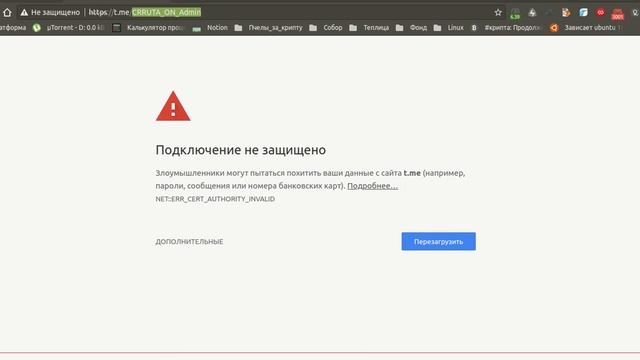The image size is (640, 360).
Task: Open the µTorrent bookmark
Action: pos(68,28)
